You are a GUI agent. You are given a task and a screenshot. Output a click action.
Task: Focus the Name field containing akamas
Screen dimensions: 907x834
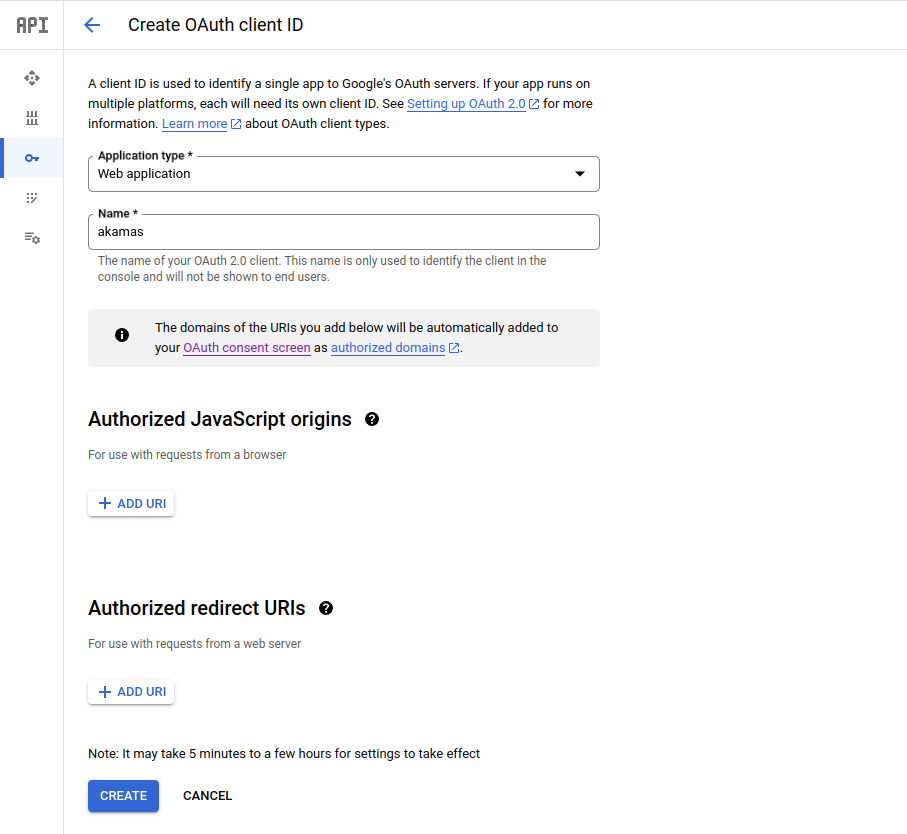pos(343,232)
